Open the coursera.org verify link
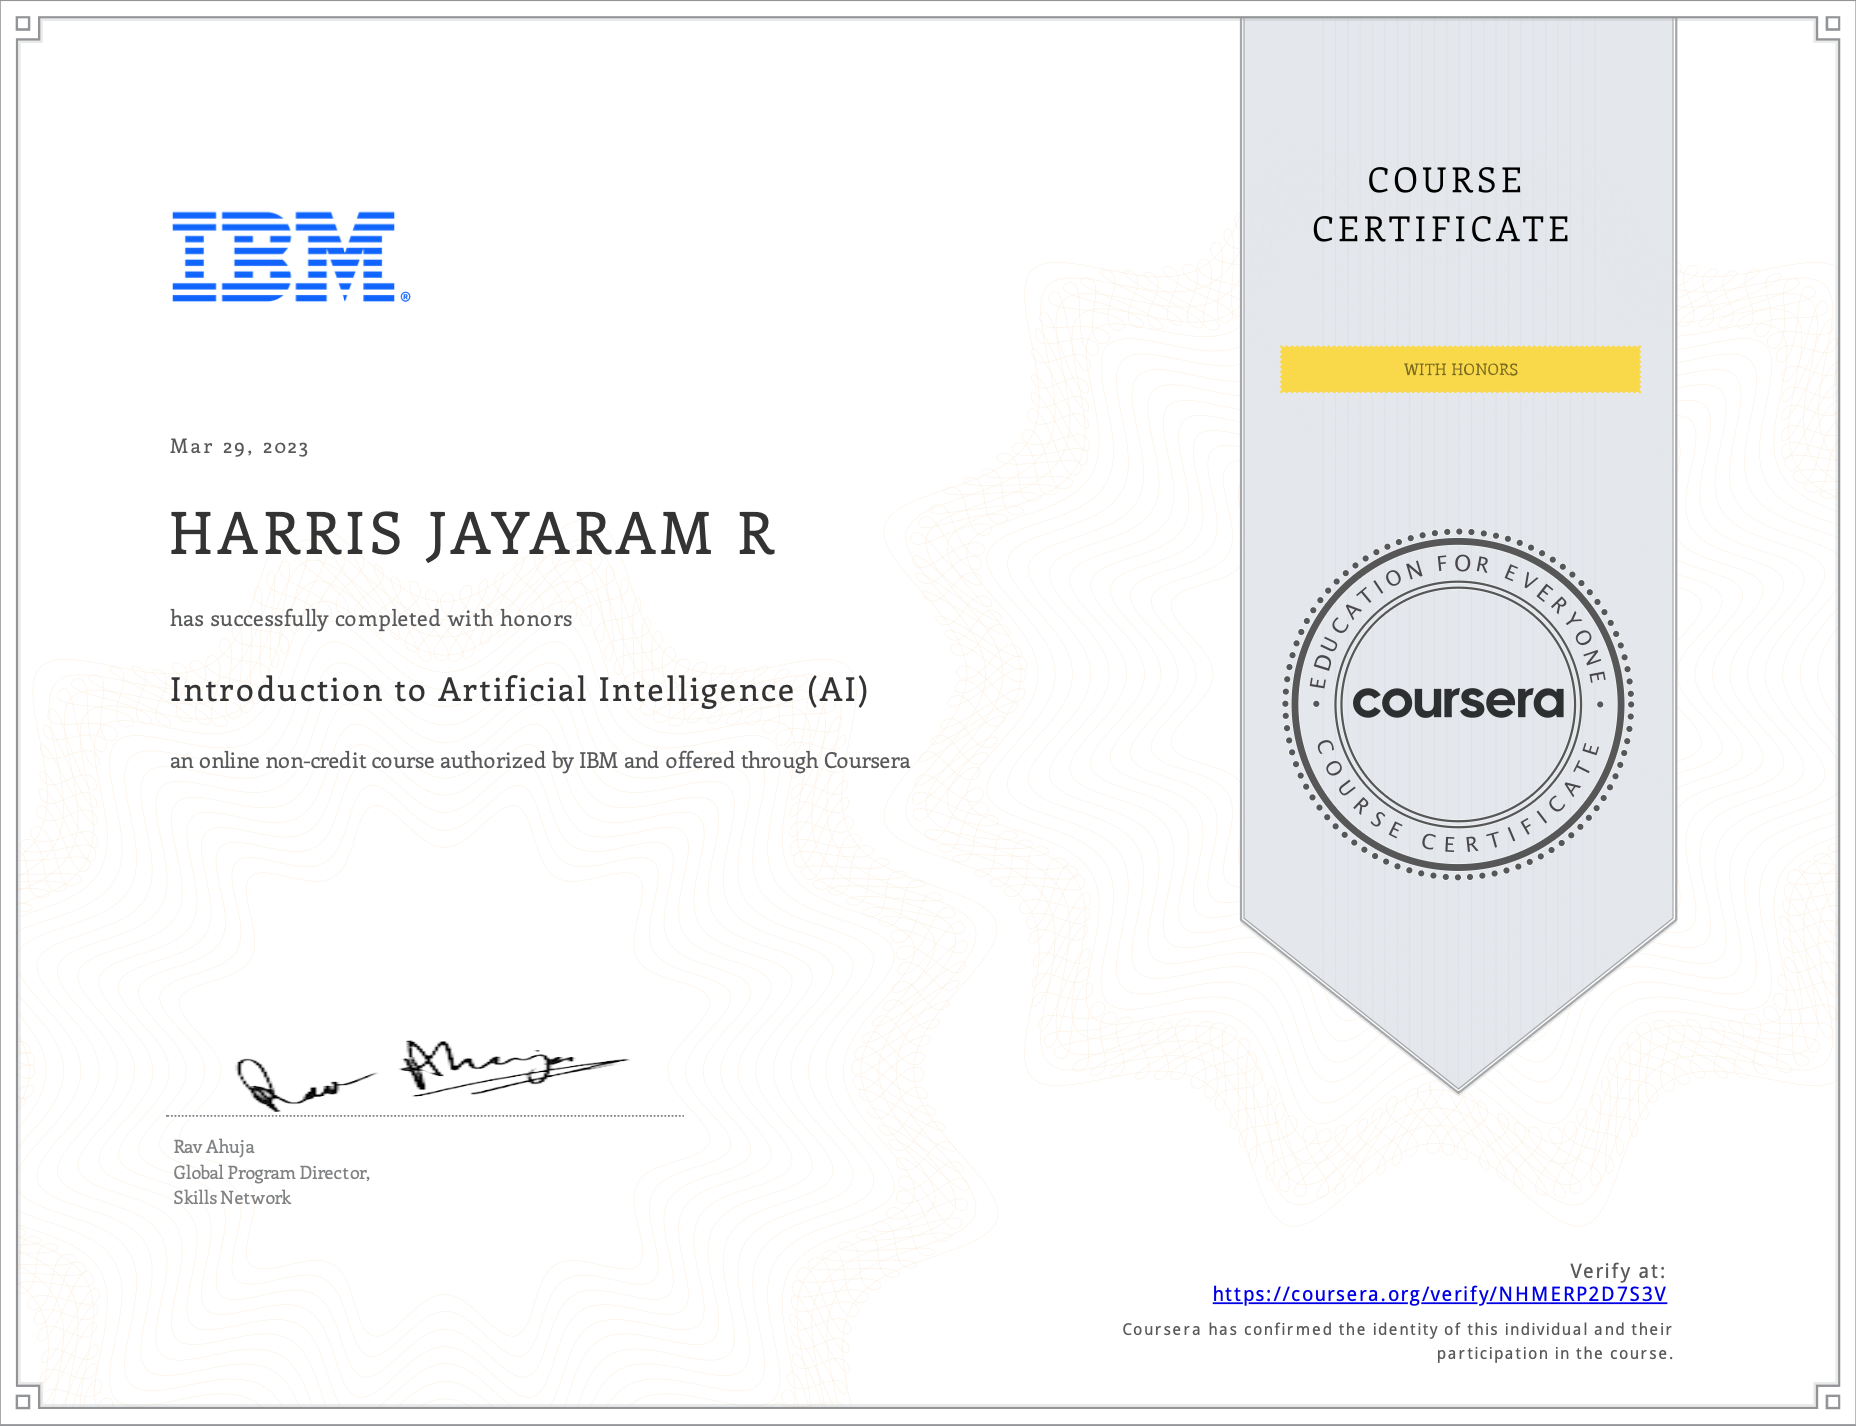1856x1426 pixels. point(1439,1294)
